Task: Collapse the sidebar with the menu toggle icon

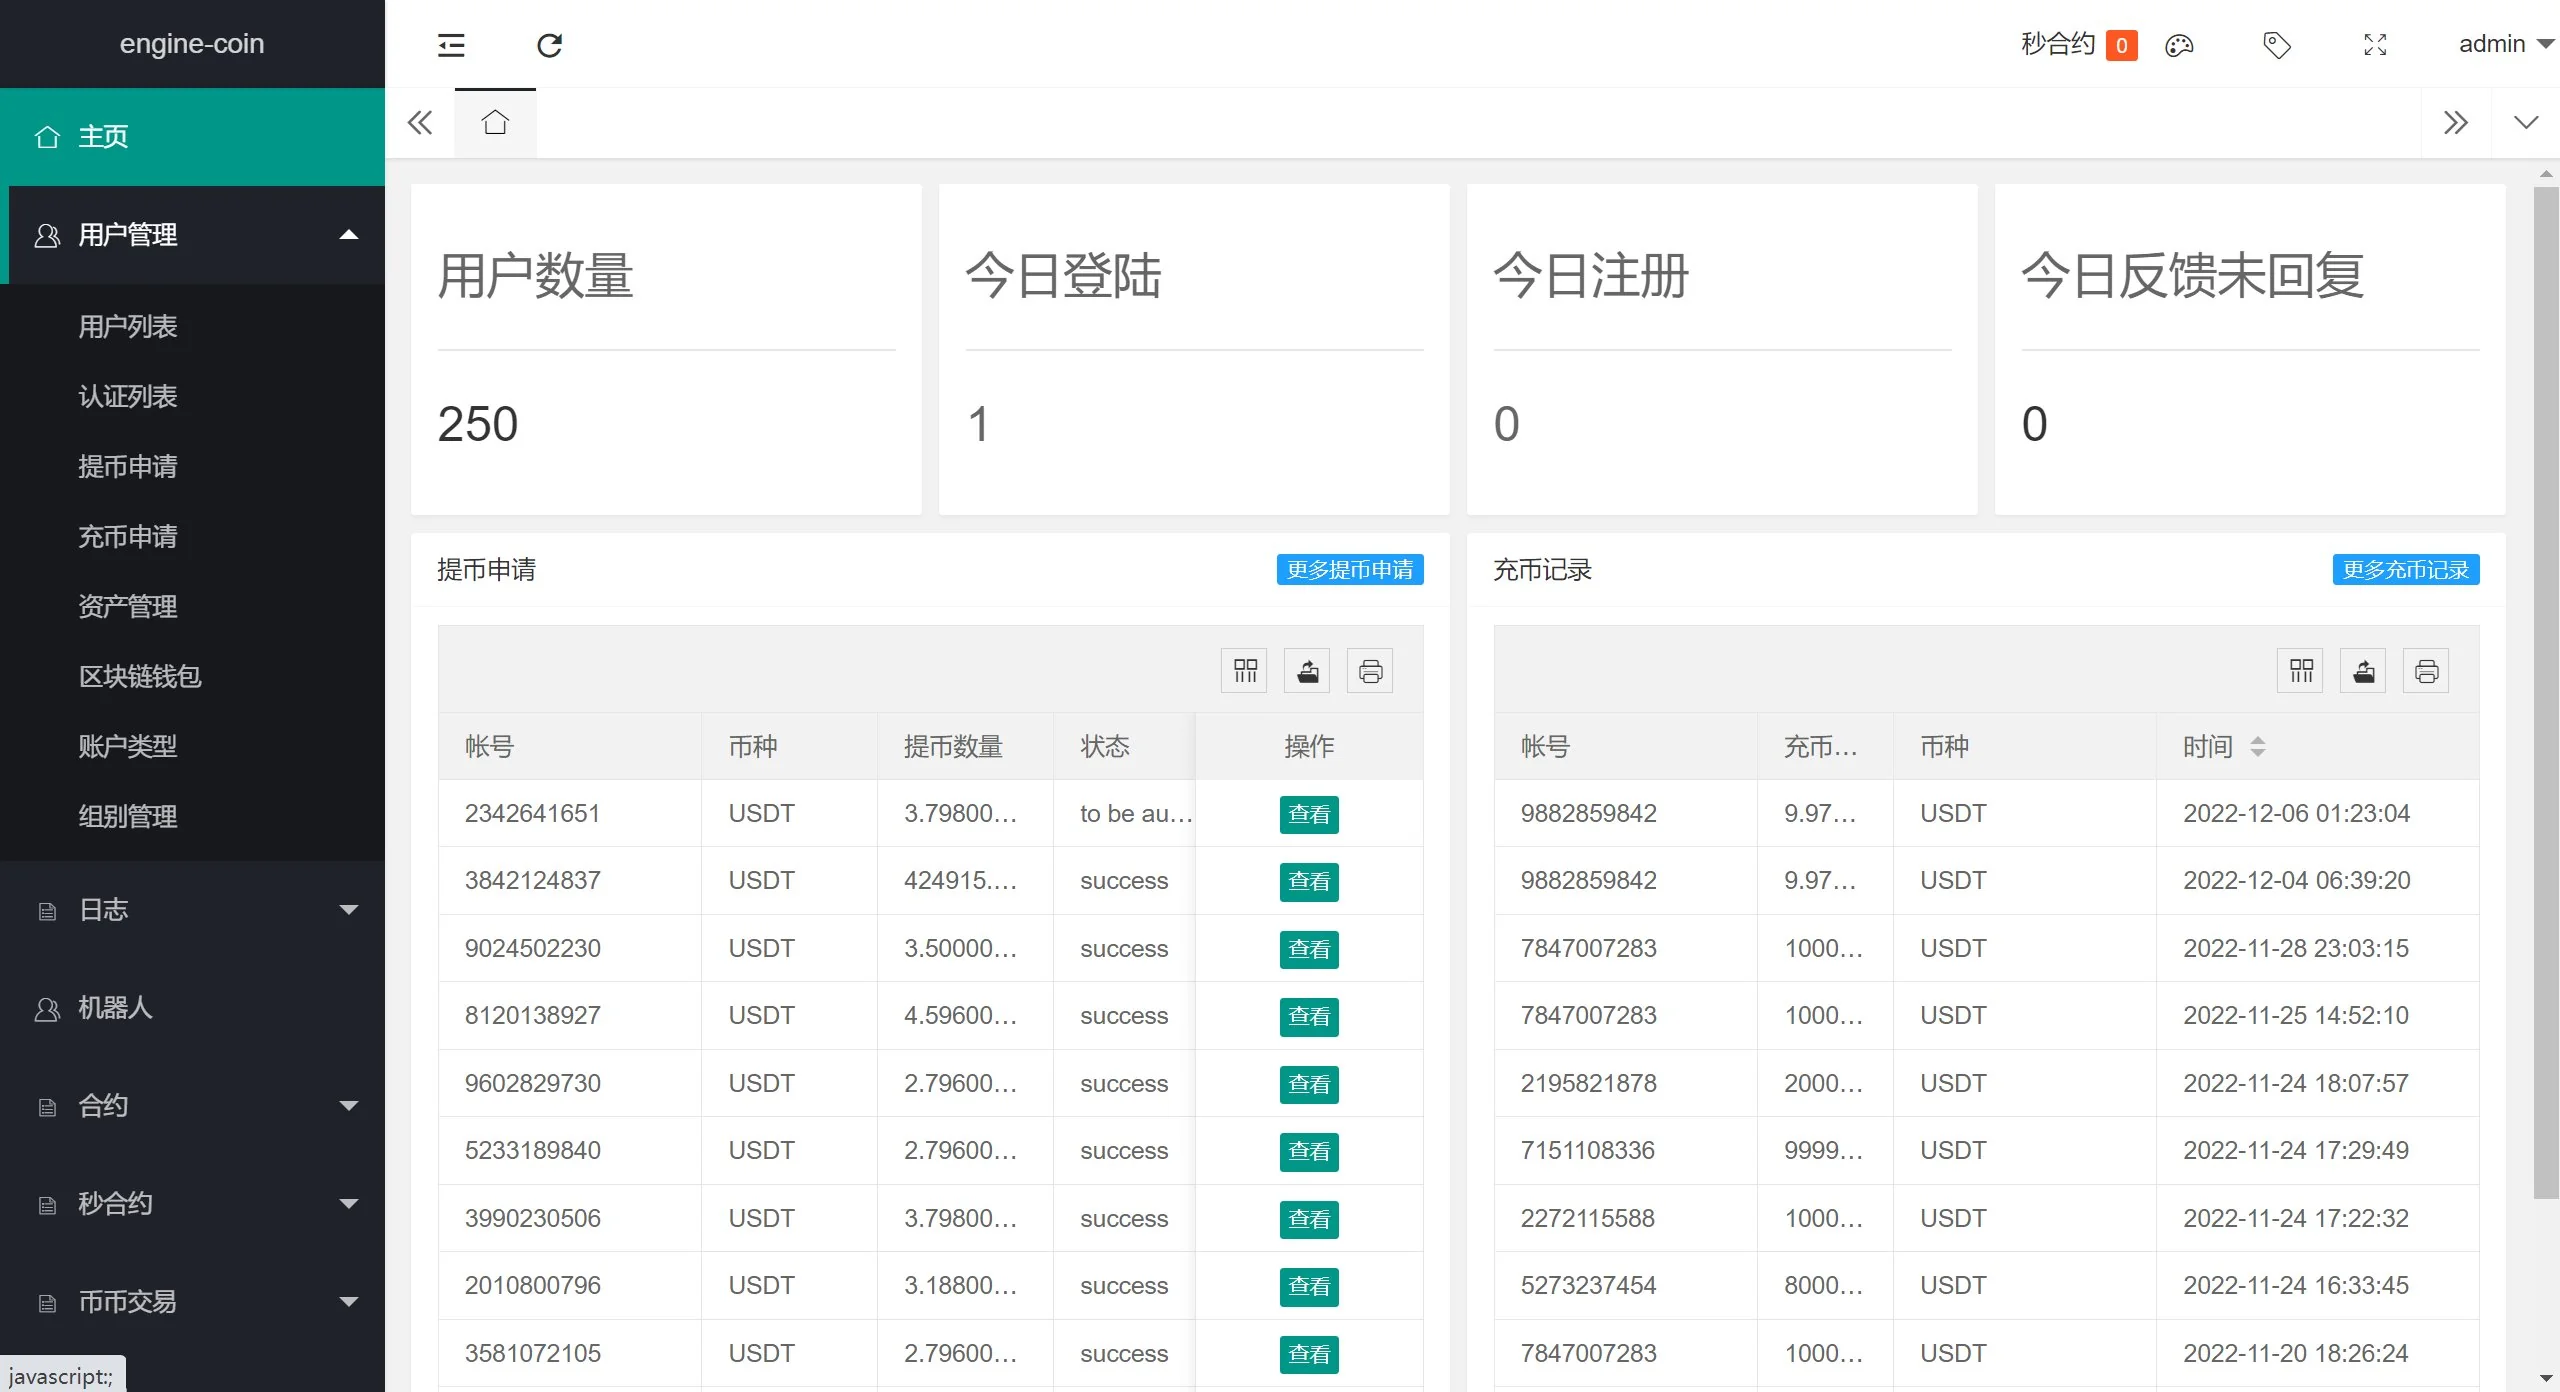Action: point(451,45)
